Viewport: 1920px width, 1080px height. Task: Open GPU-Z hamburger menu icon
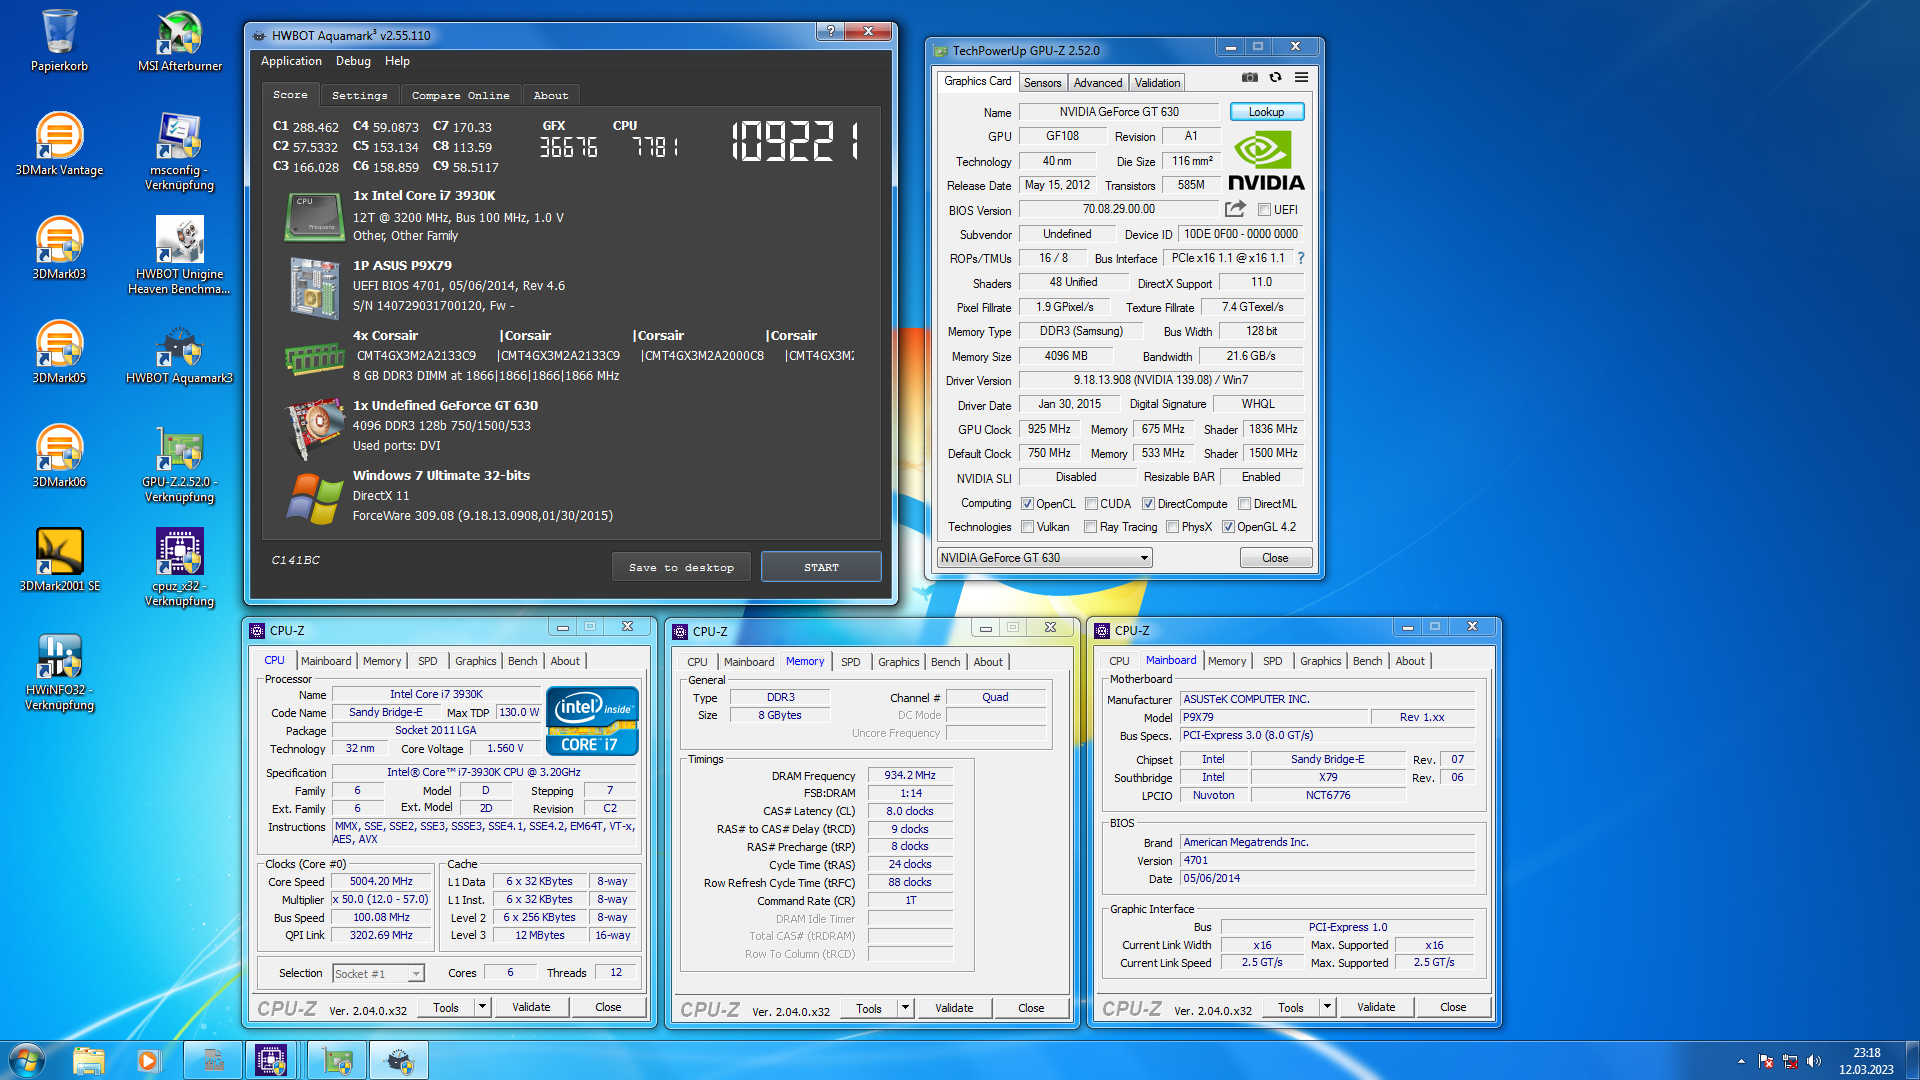pyautogui.click(x=1301, y=77)
